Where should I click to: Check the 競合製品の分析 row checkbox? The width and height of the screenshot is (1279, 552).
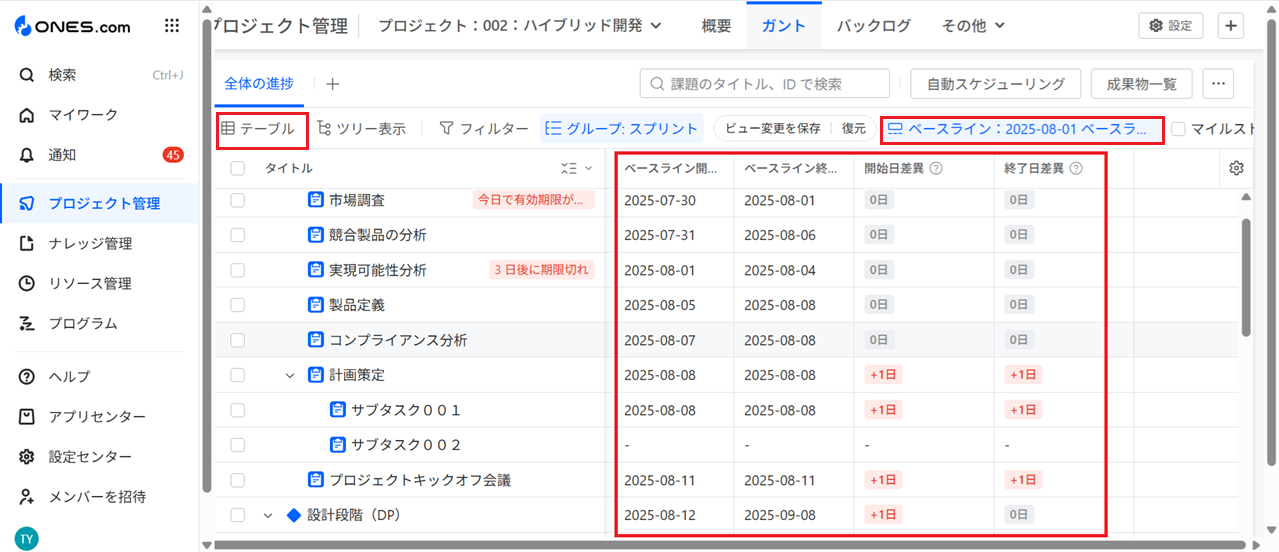pos(237,235)
